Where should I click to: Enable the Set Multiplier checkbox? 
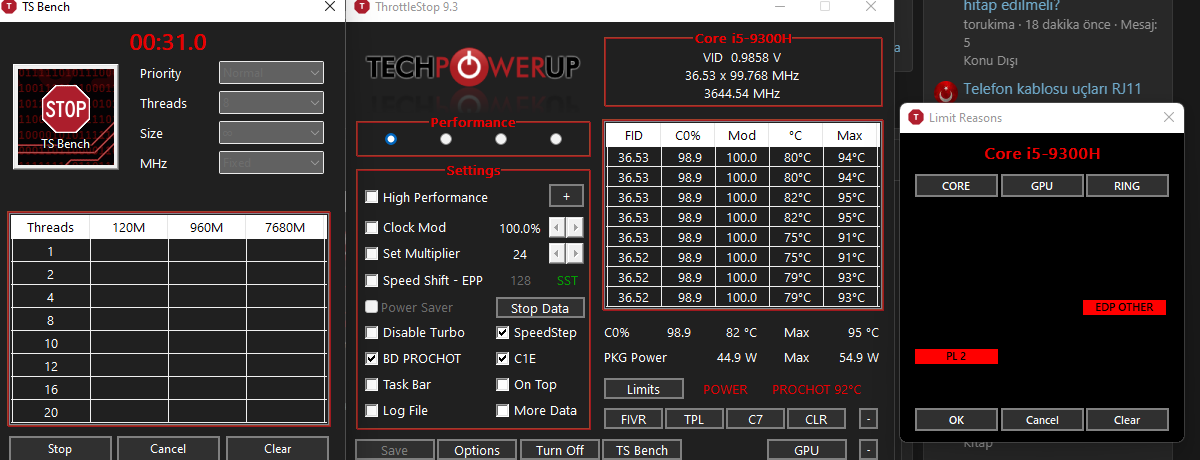(372, 254)
